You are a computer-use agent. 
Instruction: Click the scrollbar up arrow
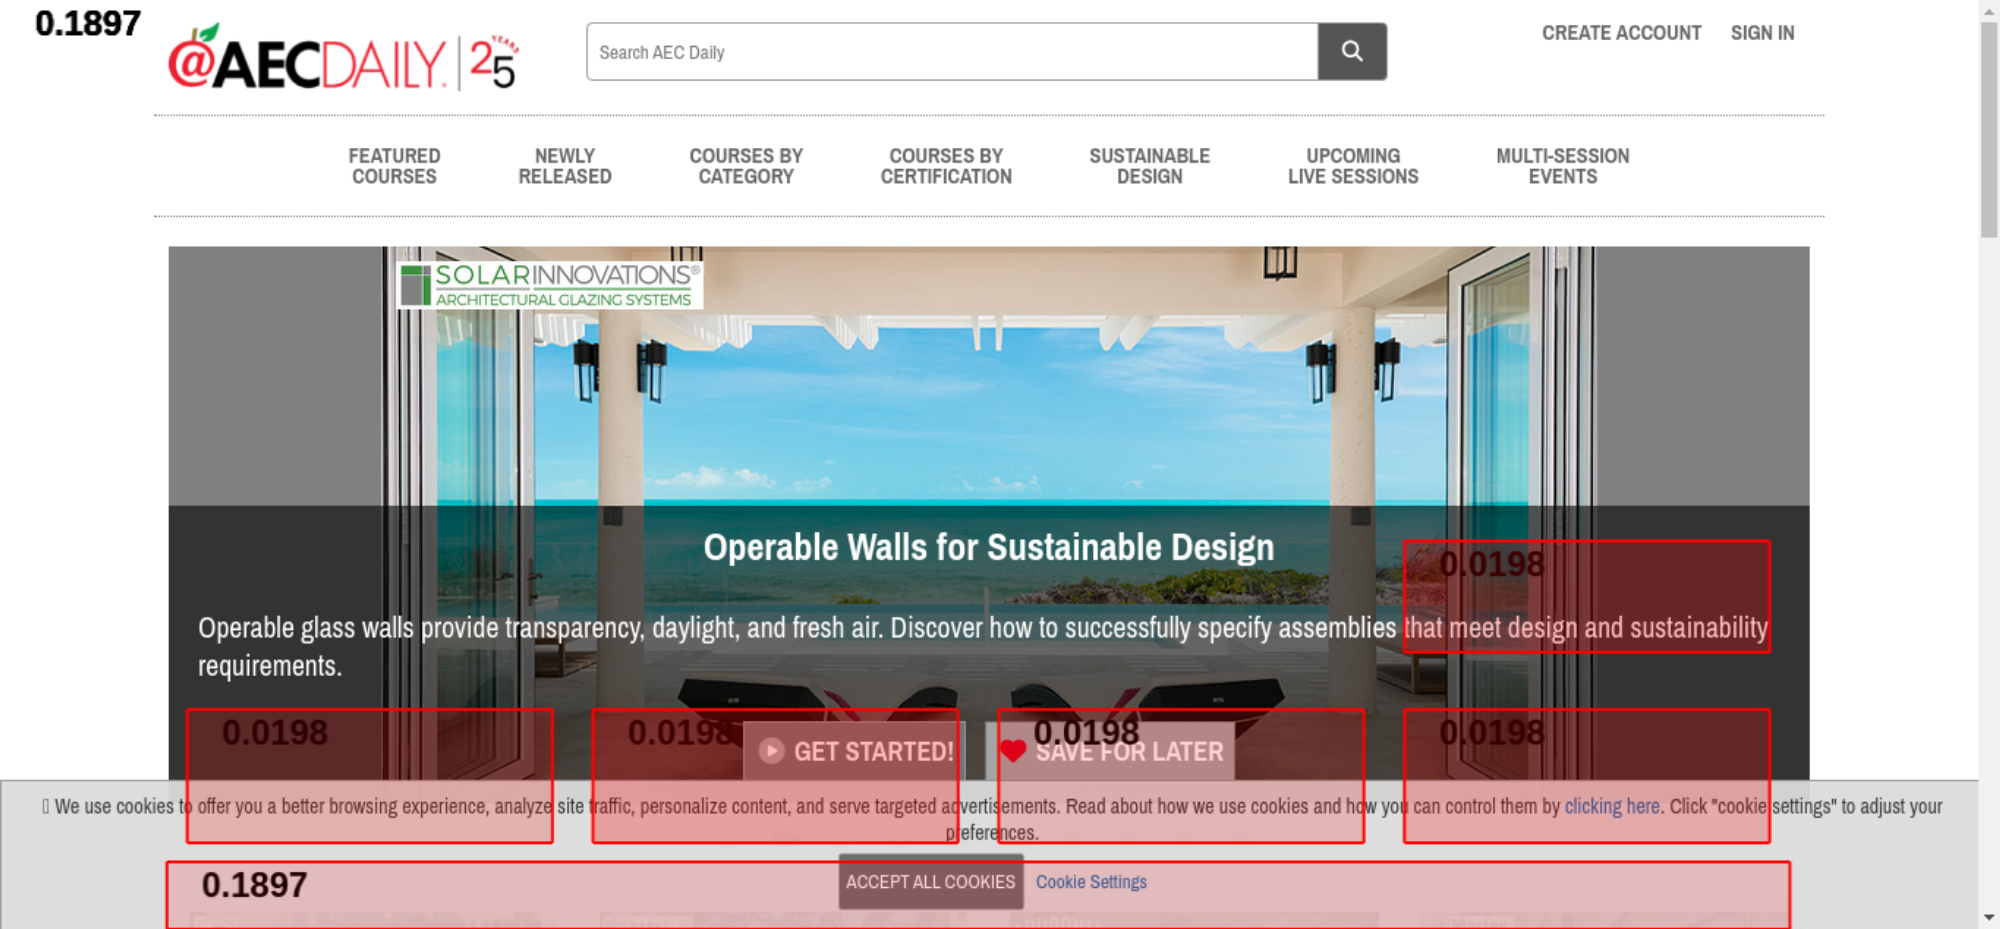pyautogui.click(x=1988, y=9)
